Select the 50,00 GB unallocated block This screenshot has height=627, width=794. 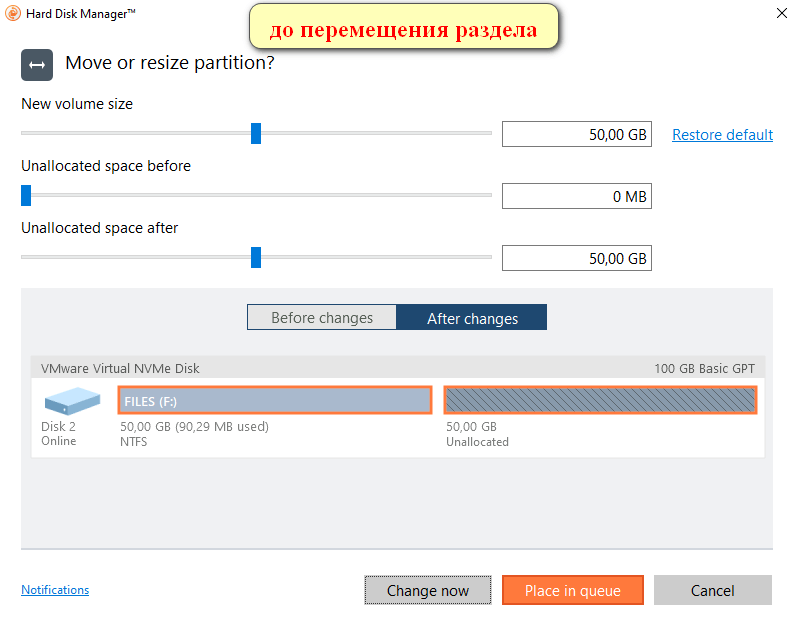pyautogui.click(x=600, y=401)
